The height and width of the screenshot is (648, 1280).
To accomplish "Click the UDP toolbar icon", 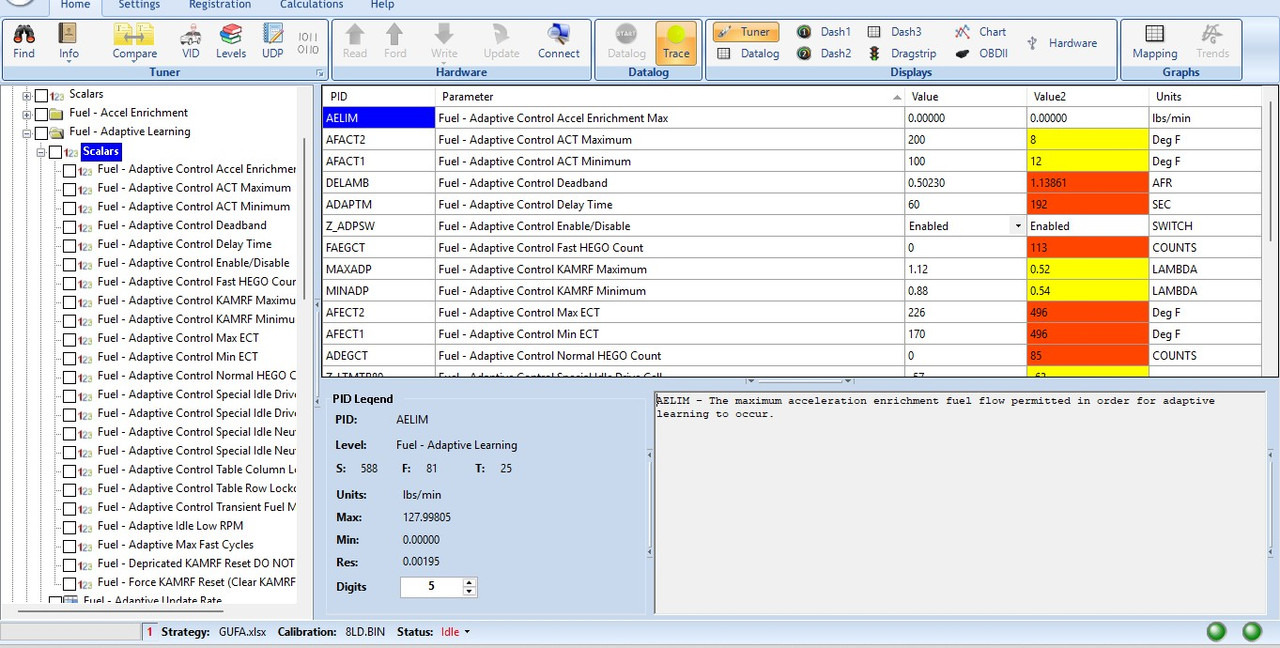I will 273,41.
